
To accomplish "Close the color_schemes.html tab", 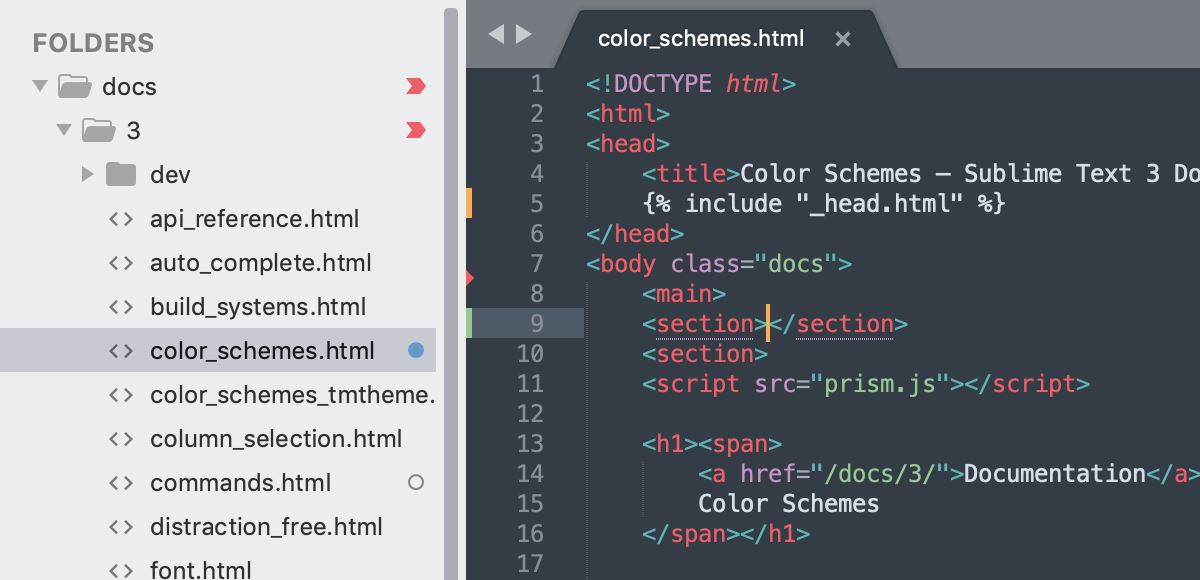I will pyautogui.click(x=842, y=39).
